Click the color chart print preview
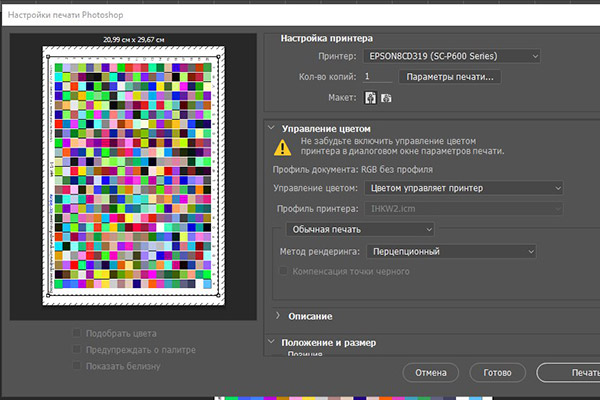The width and height of the screenshot is (600, 400). 133,176
